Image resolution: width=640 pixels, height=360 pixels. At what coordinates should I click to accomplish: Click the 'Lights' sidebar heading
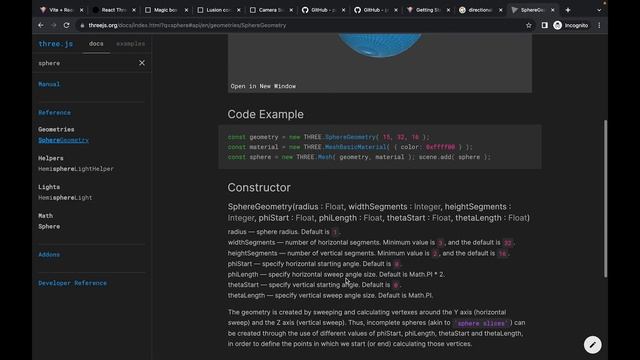49,187
